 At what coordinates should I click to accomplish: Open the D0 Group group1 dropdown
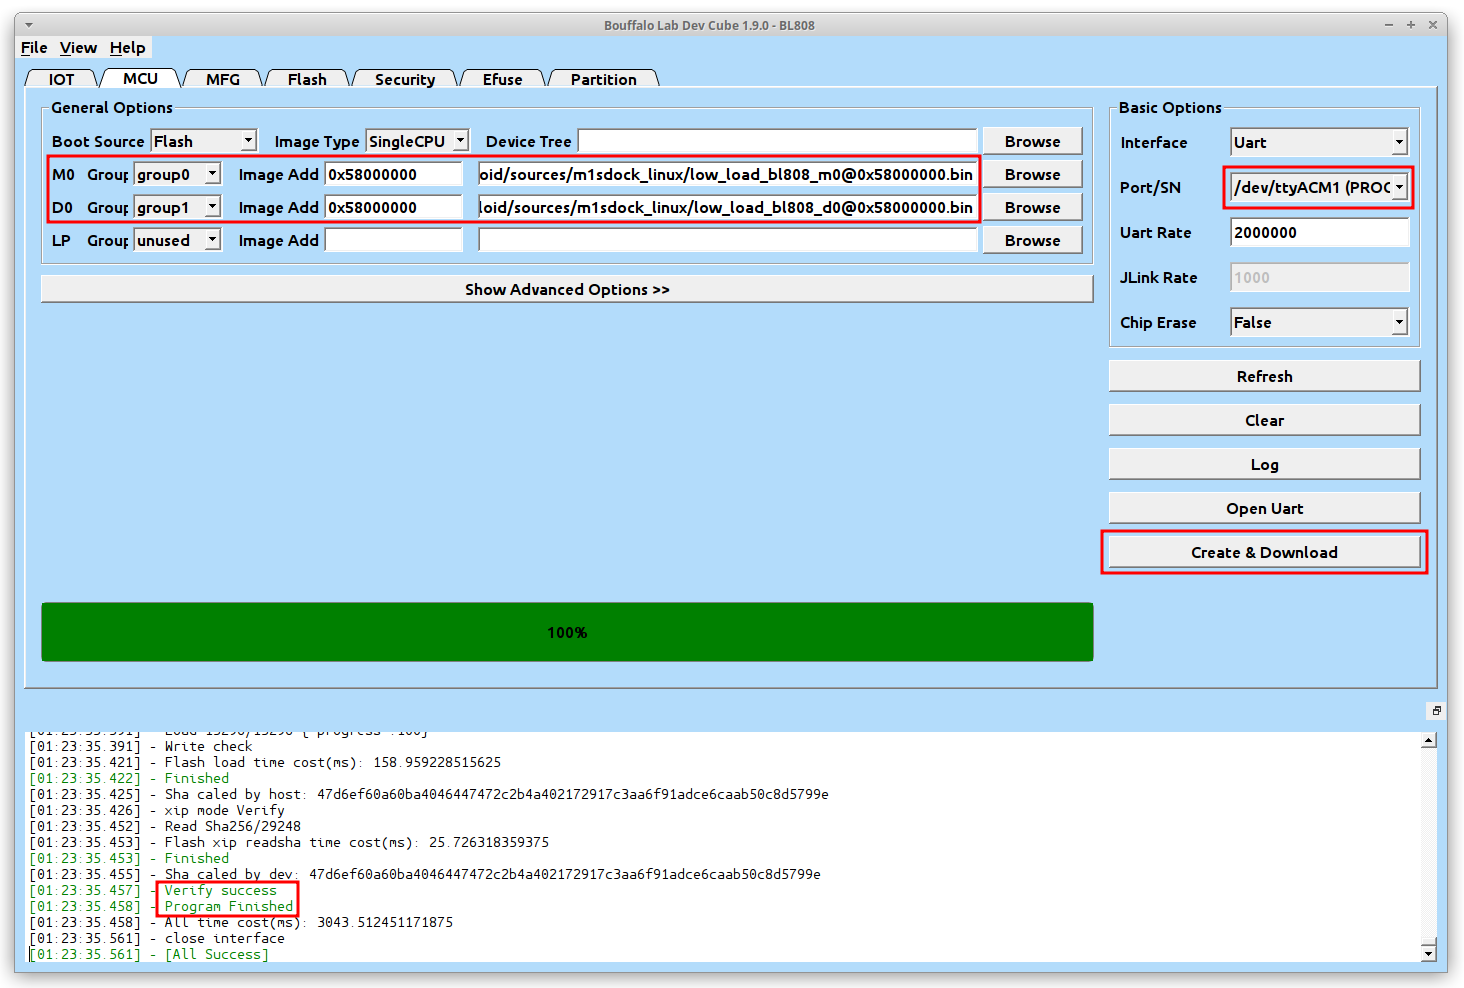coord(178,207)
